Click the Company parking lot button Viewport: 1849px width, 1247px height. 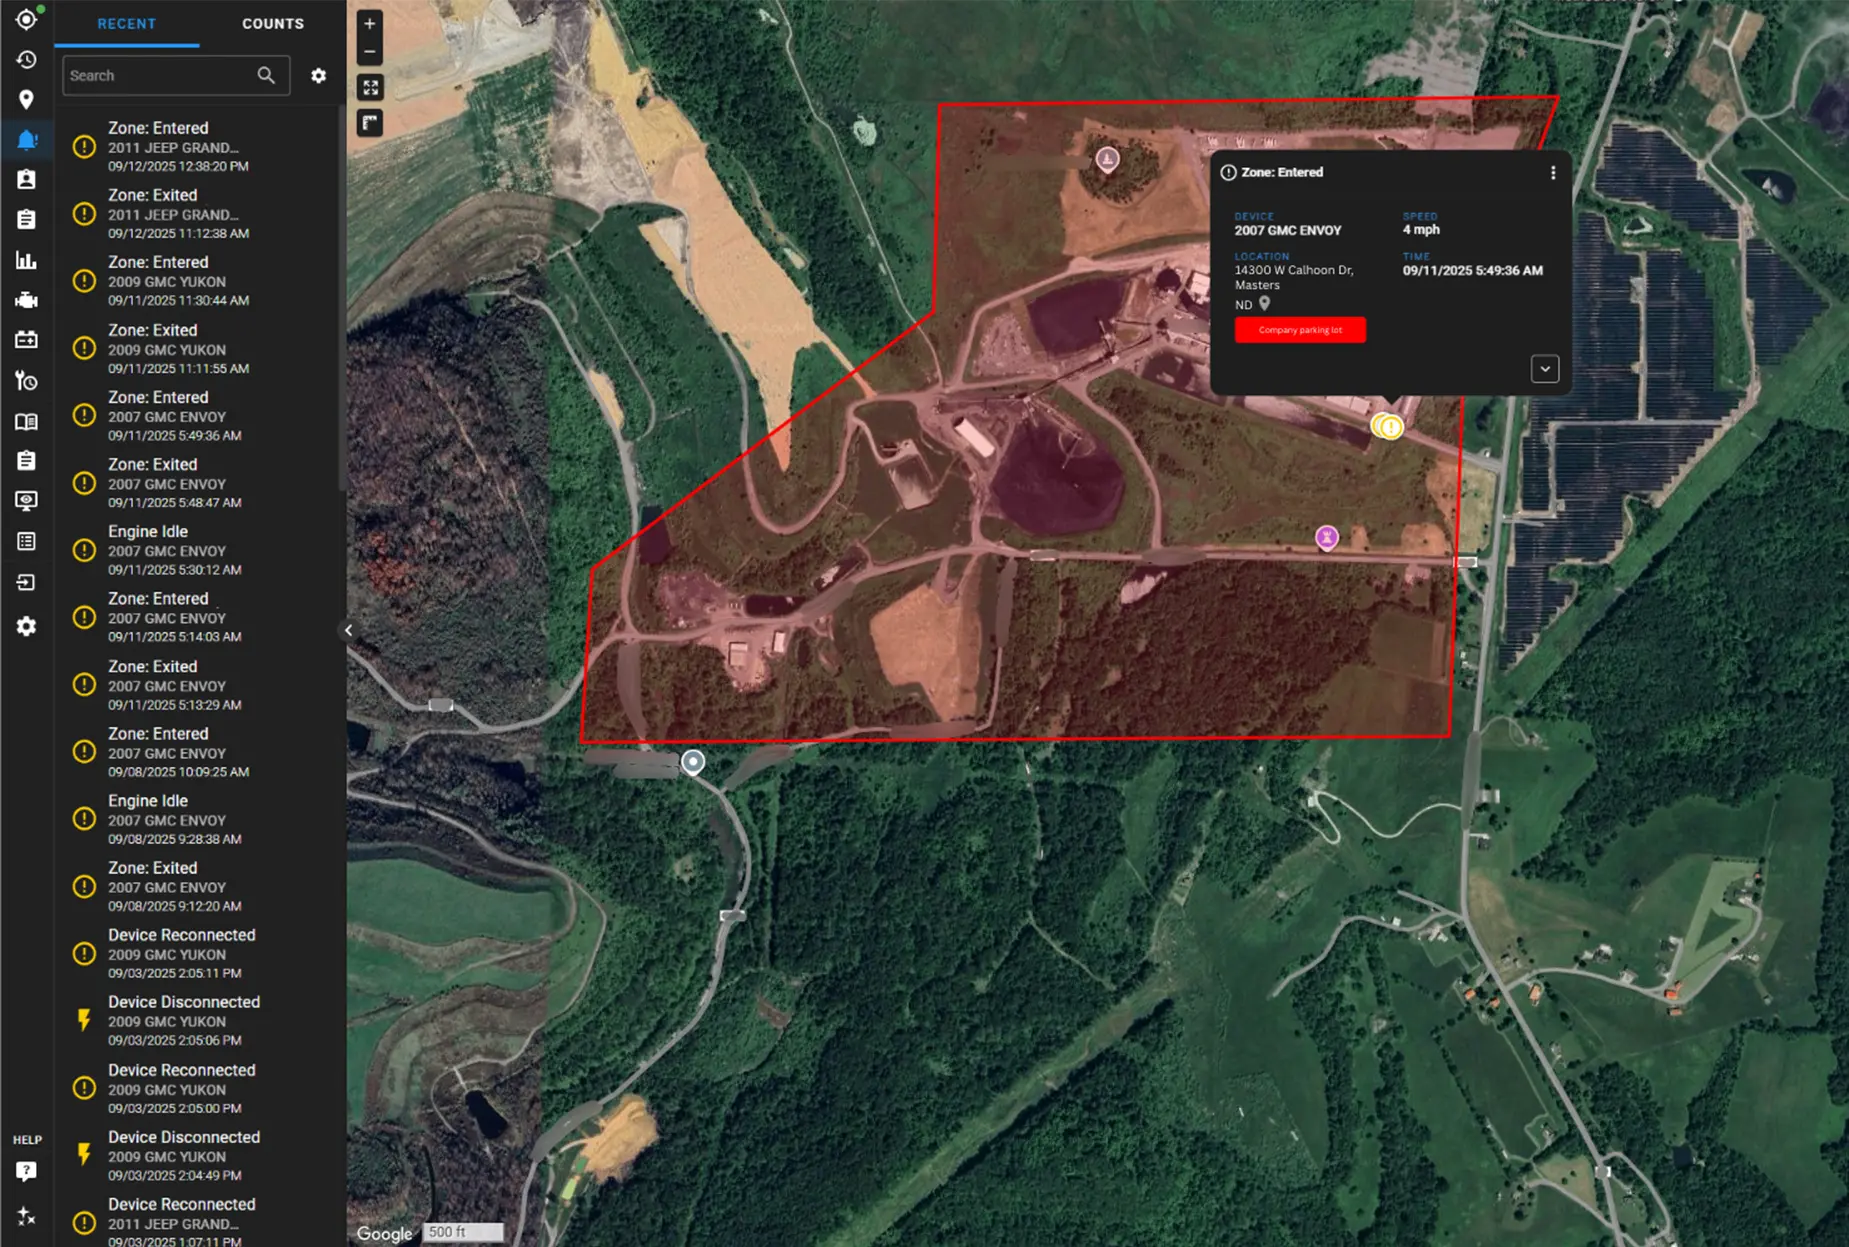pos(1300,330)
